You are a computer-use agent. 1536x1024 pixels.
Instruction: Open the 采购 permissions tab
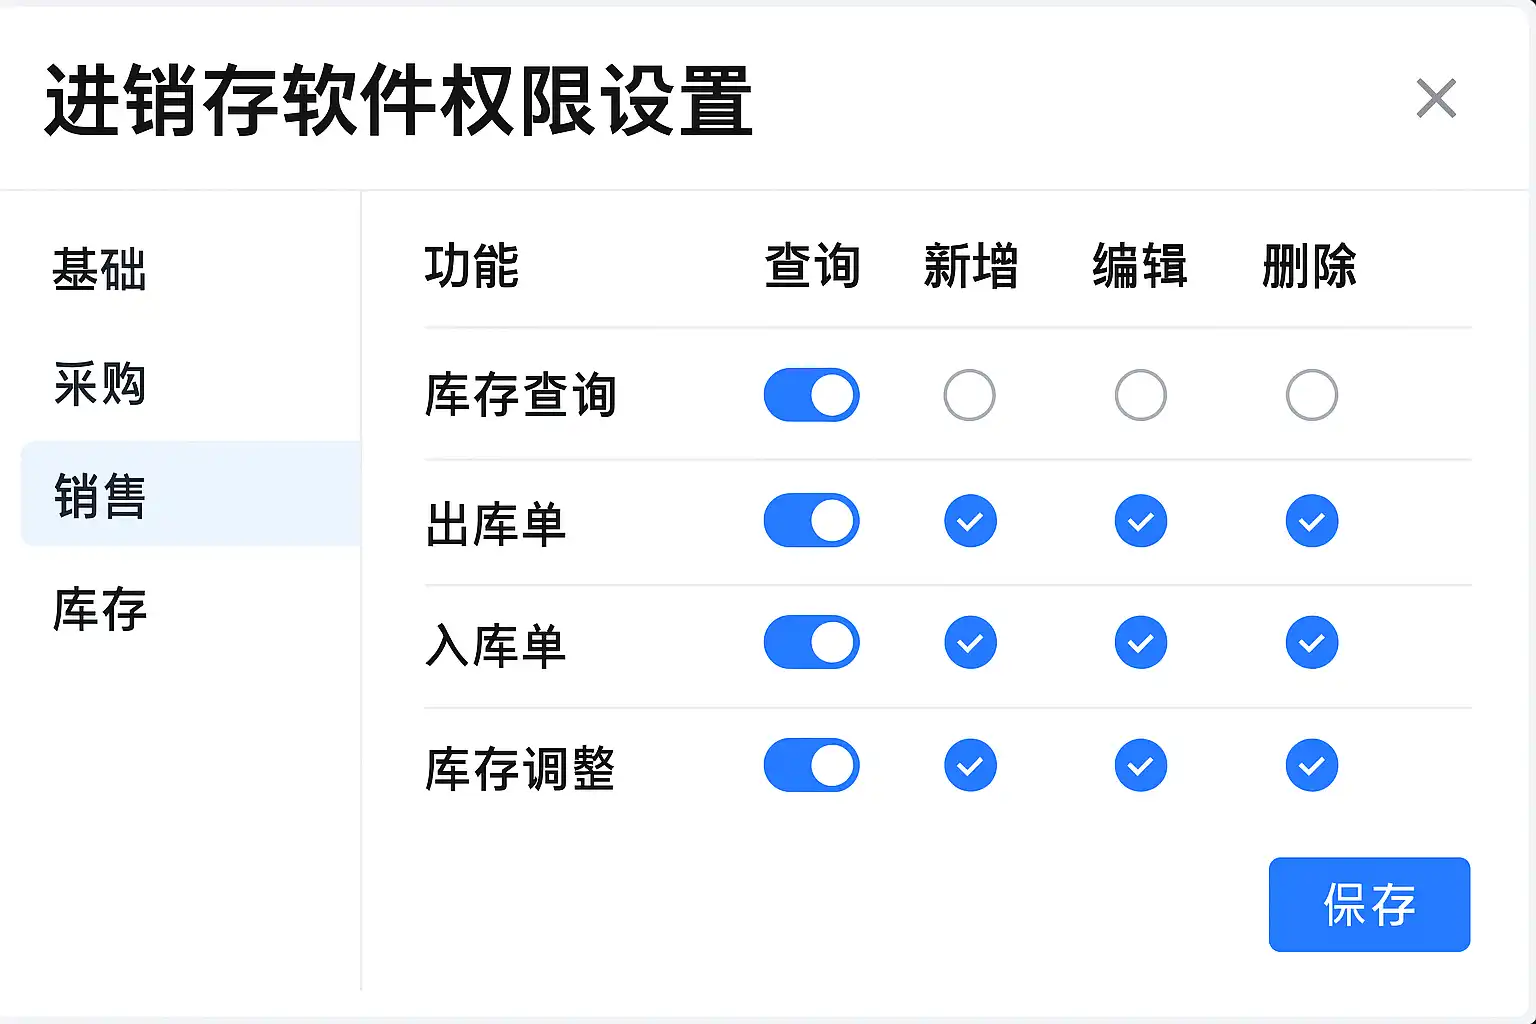click(x=99, y=384)
